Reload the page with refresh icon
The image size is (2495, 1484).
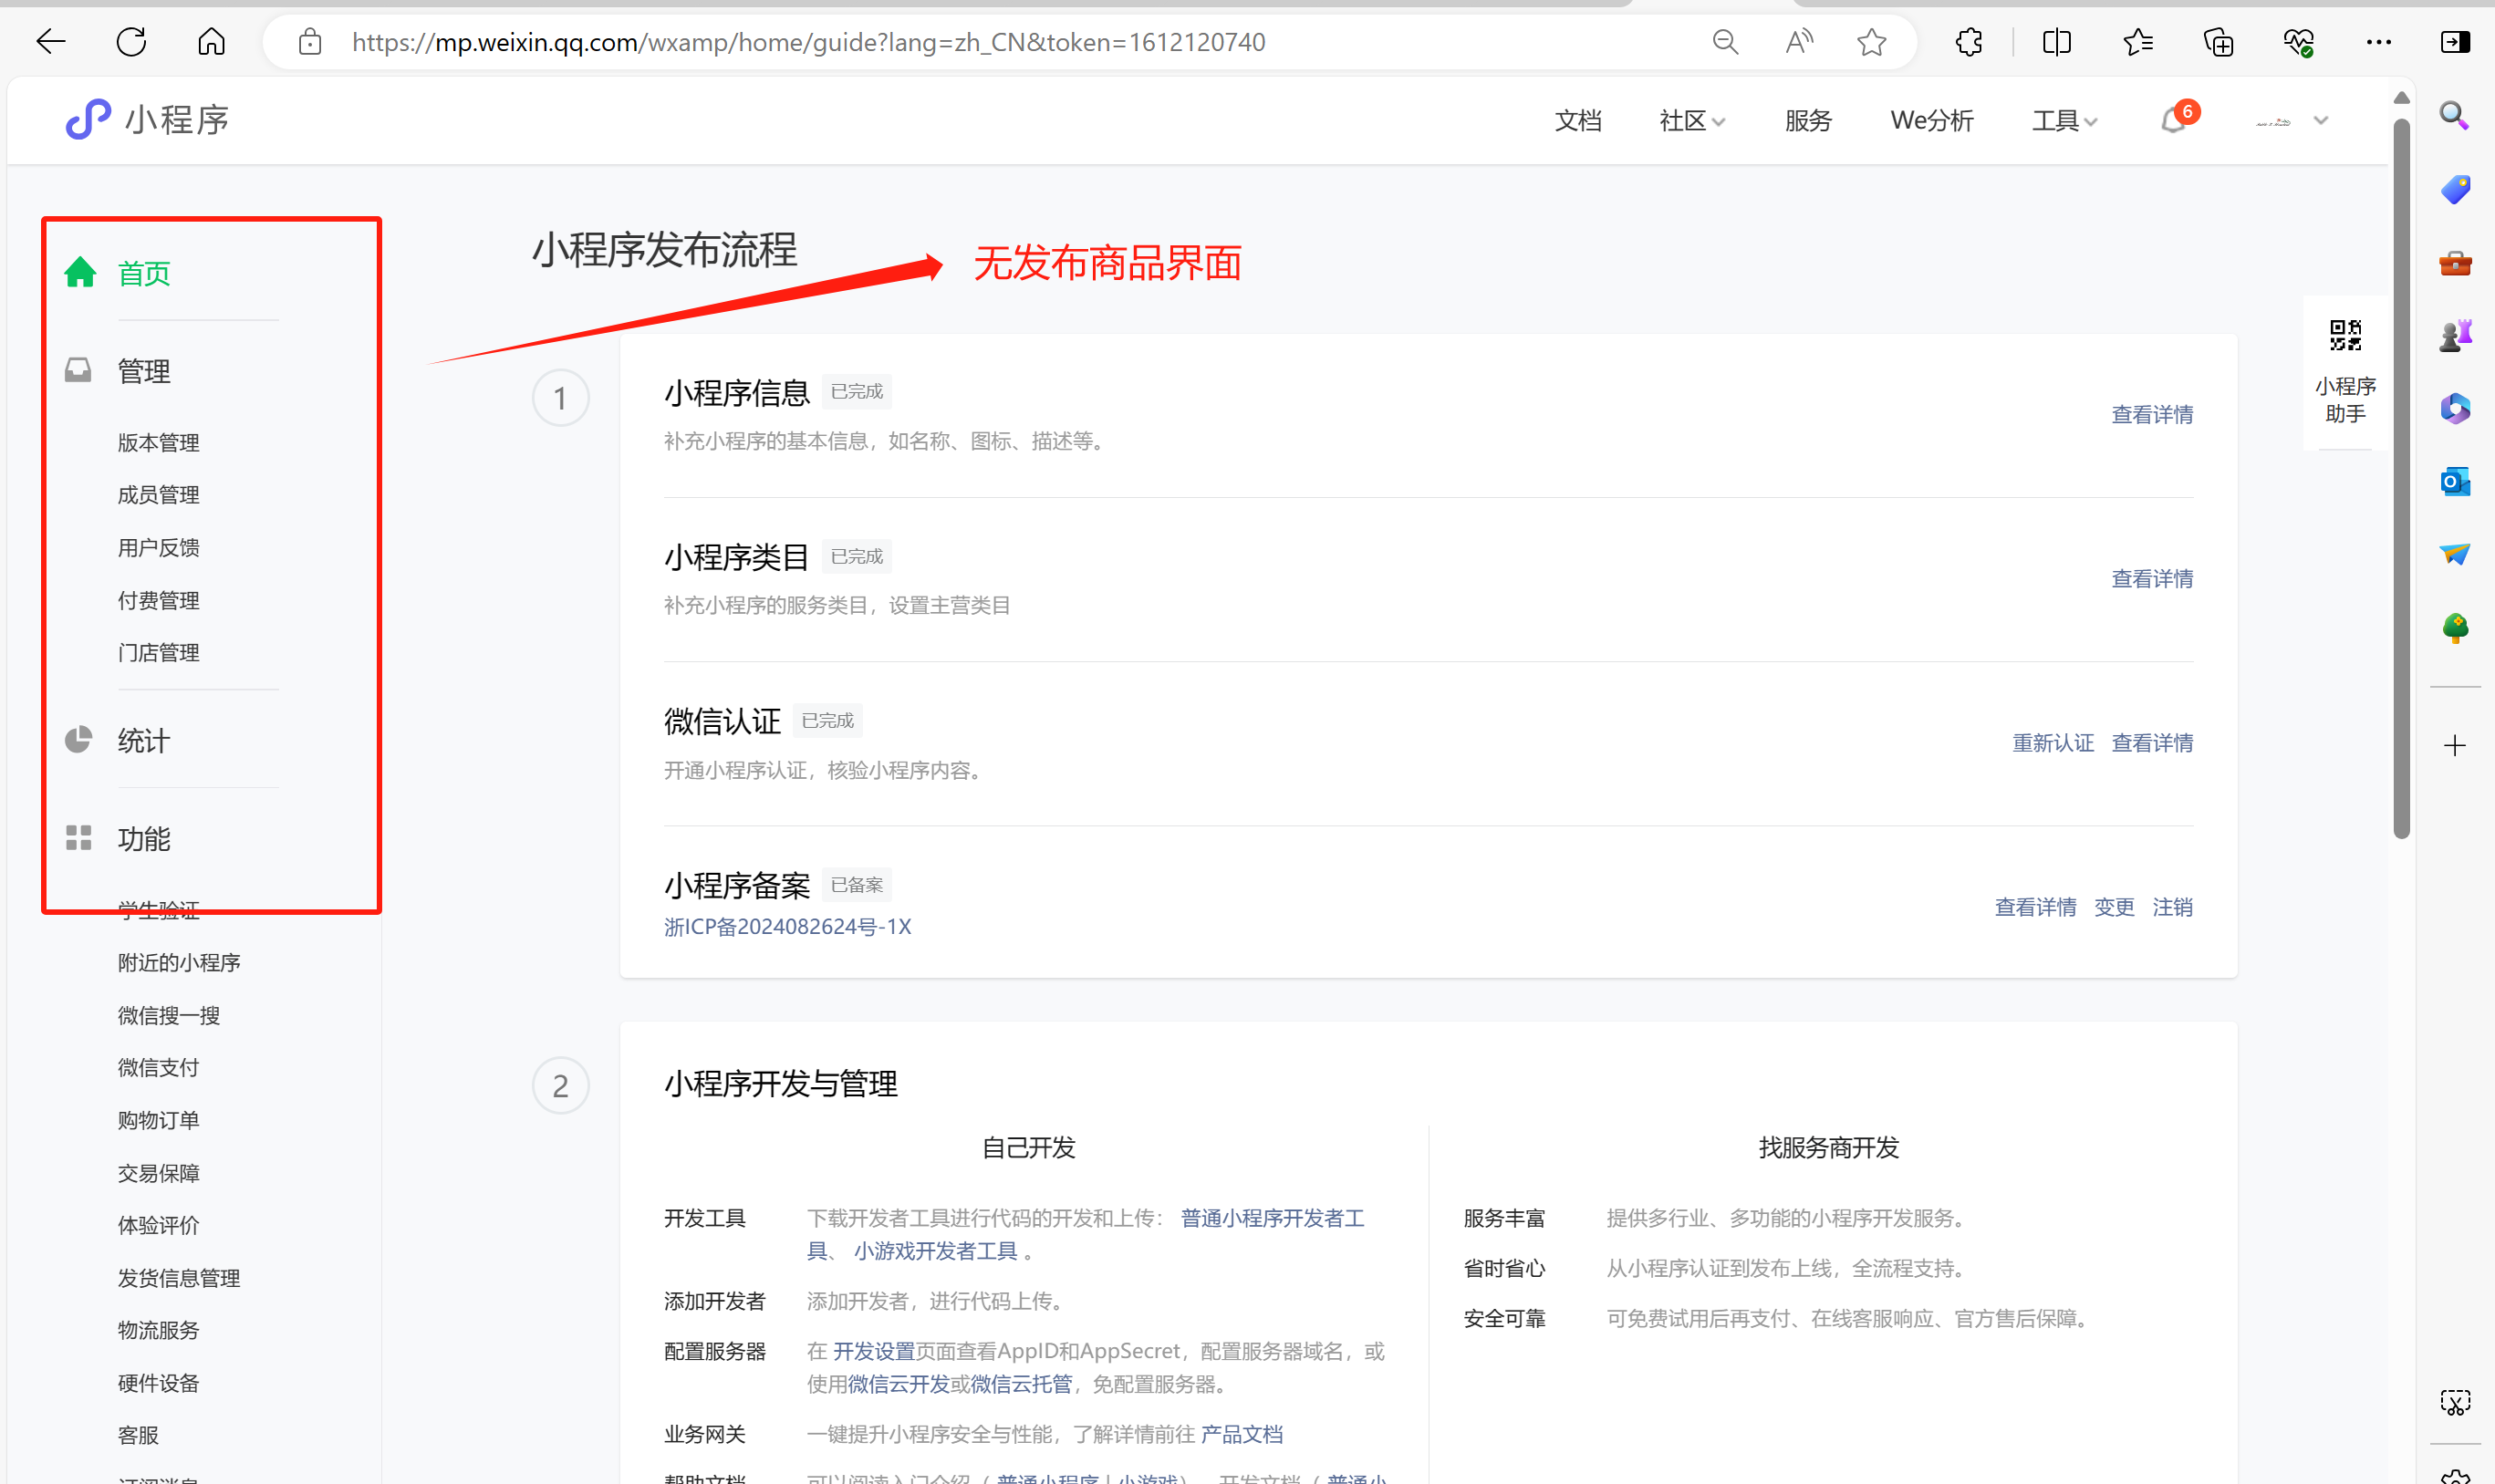131,42
